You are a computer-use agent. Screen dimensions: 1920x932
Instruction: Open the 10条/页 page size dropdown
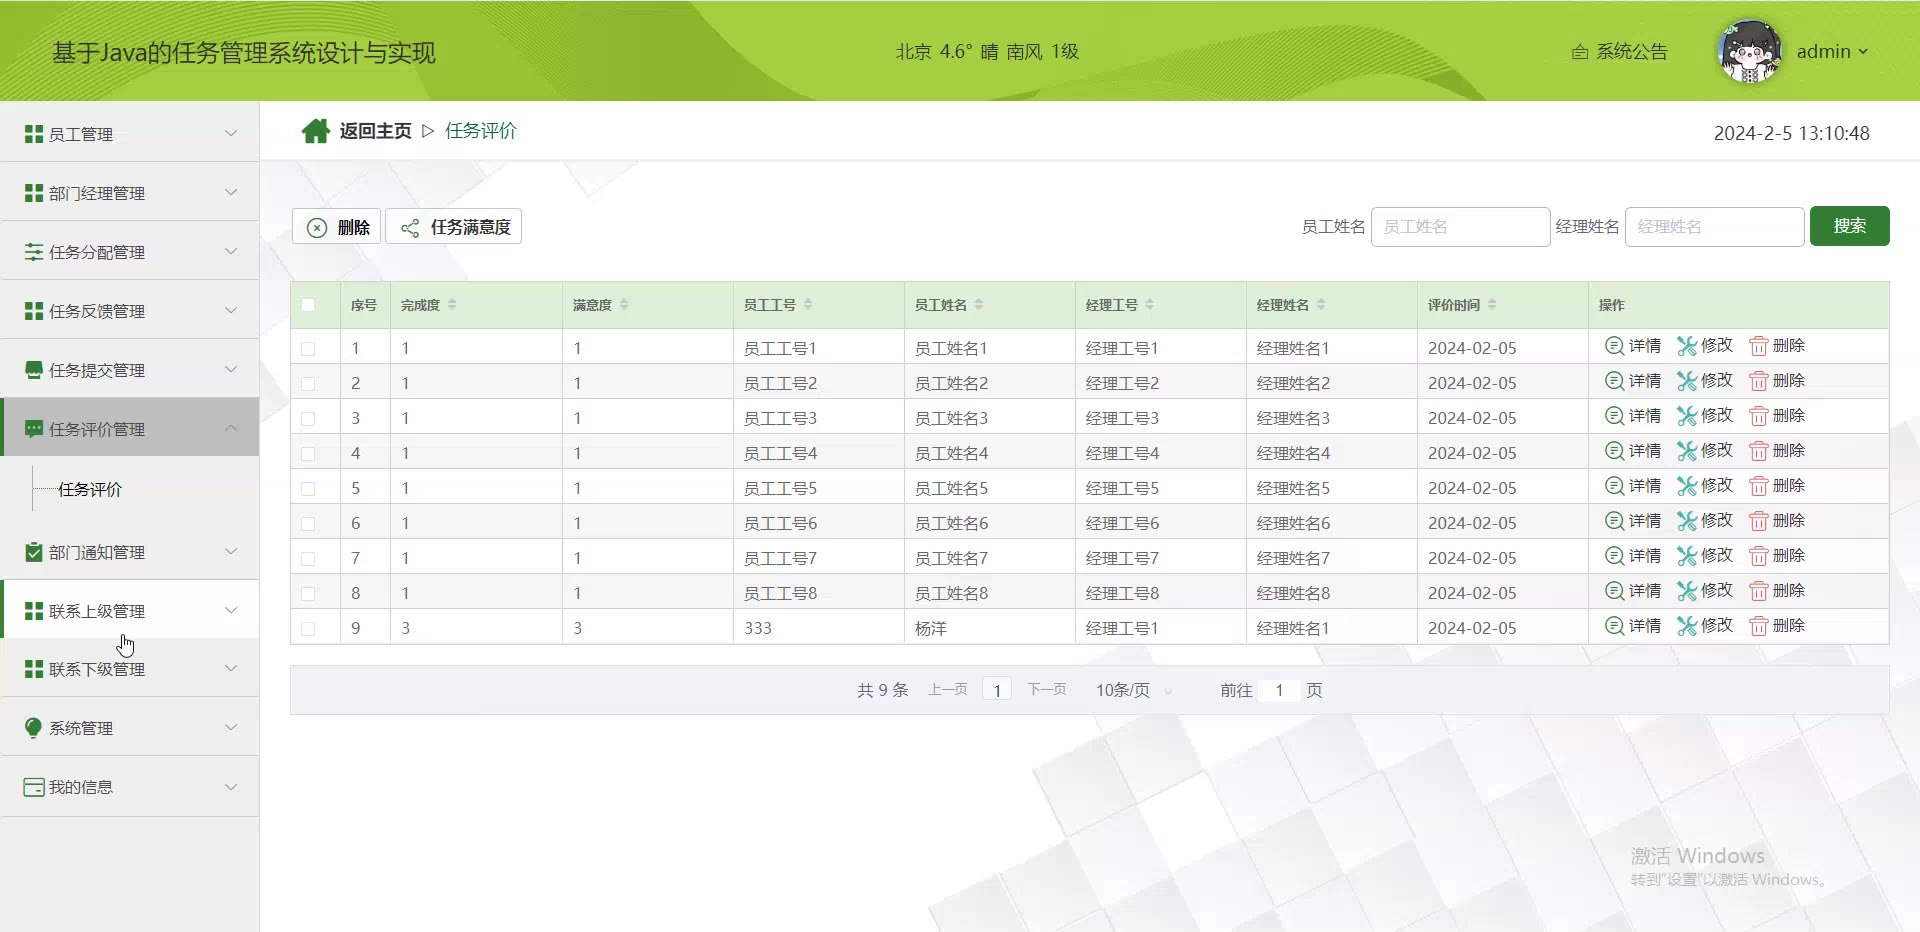(x=1134, y=690)
